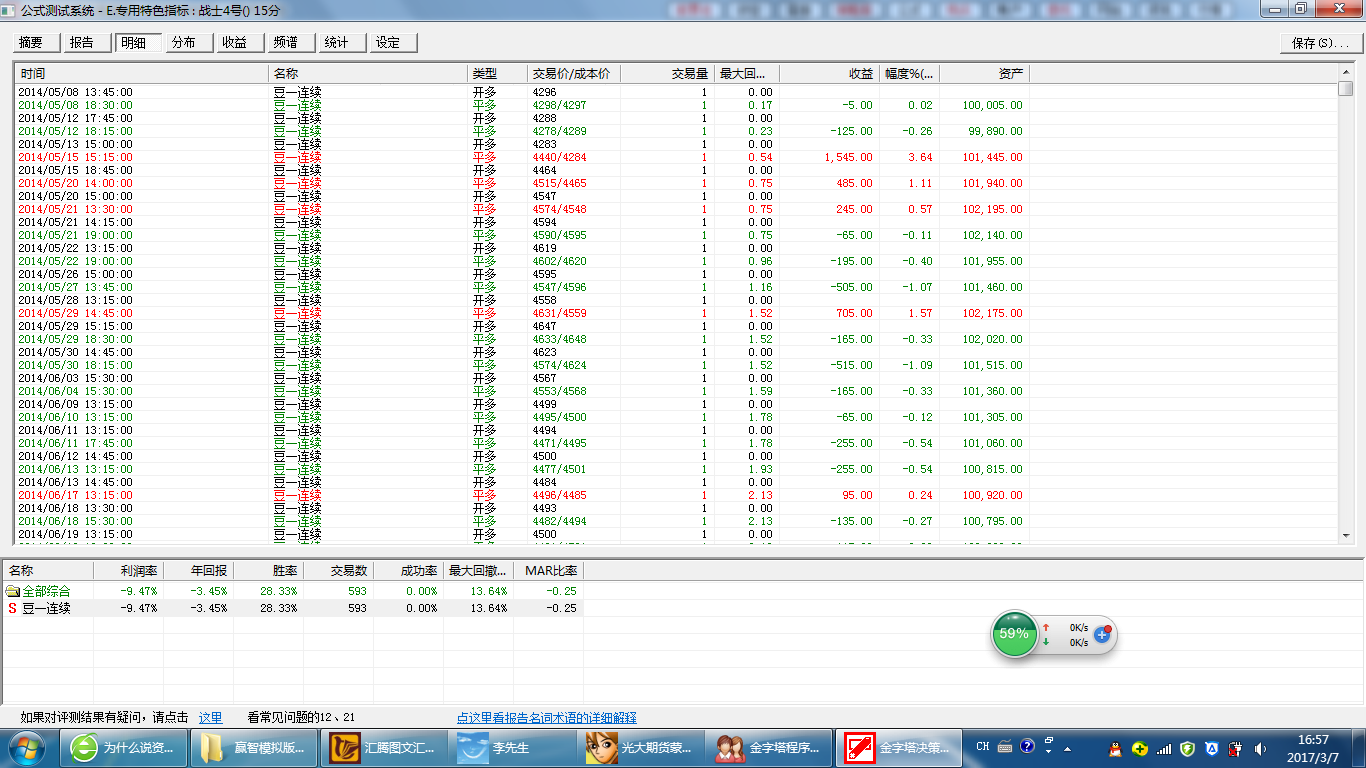Open 金字塔决策 app in the taskbar
The width and height of the screenshot is (1366, 768).
click(897, 747)
